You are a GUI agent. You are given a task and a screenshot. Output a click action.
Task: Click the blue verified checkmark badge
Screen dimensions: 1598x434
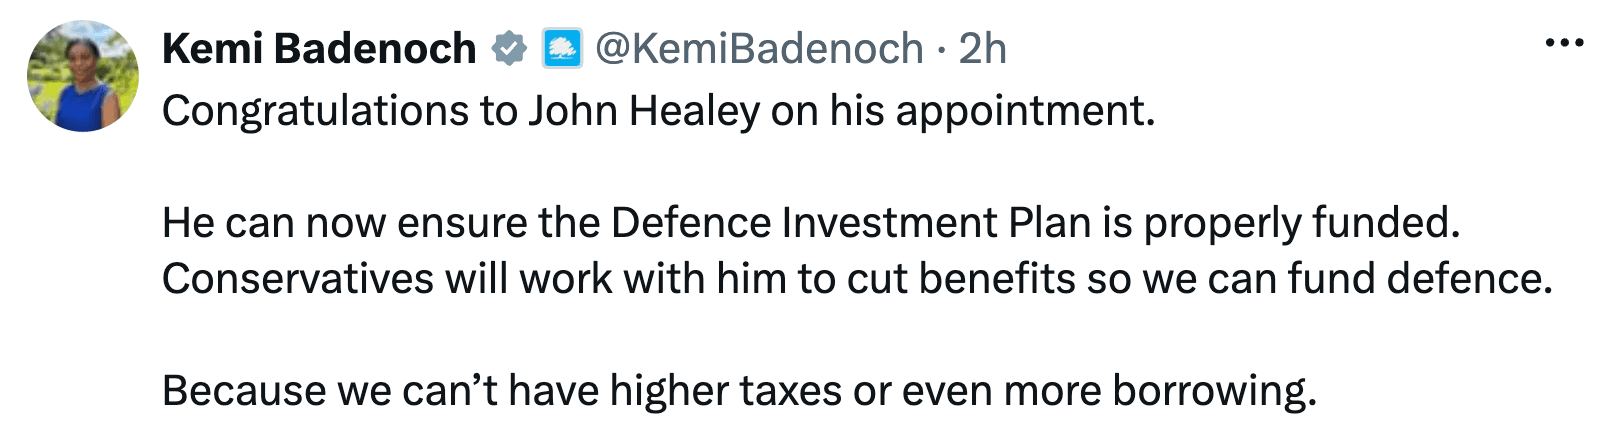coord(509,48)
